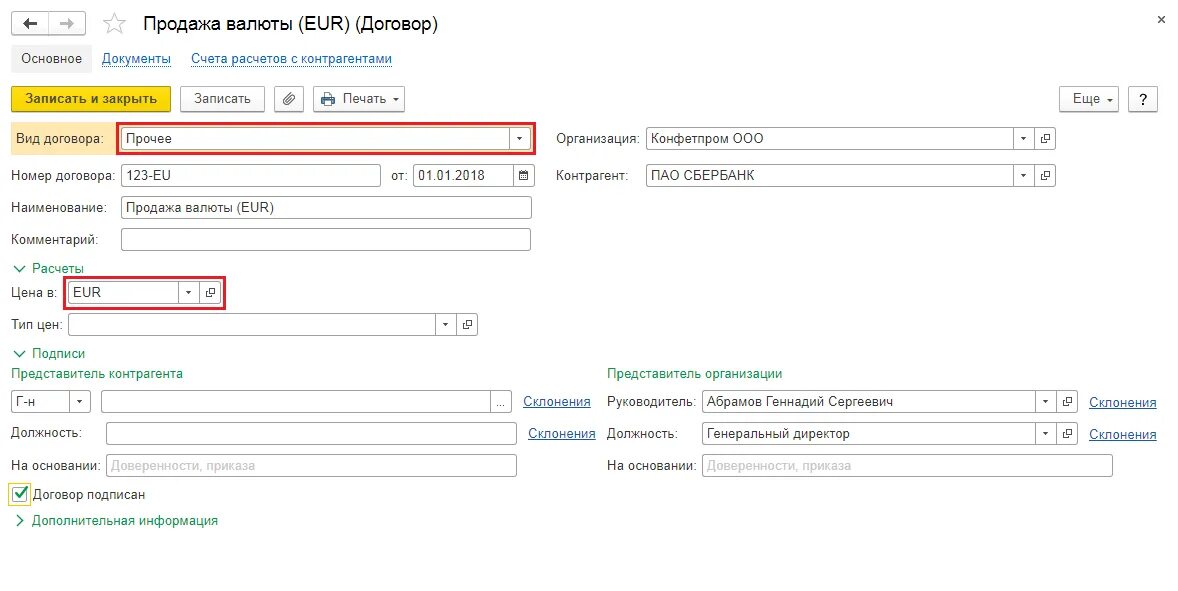Open the Цена в currency dropdown
The image size is (1178, 591).
point(189,293)
